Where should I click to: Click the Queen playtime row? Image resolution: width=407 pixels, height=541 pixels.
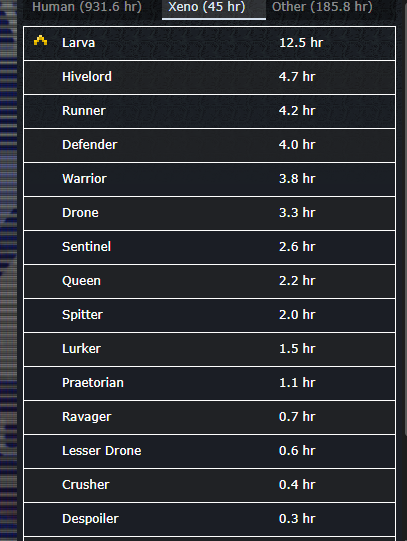[209, 281]
